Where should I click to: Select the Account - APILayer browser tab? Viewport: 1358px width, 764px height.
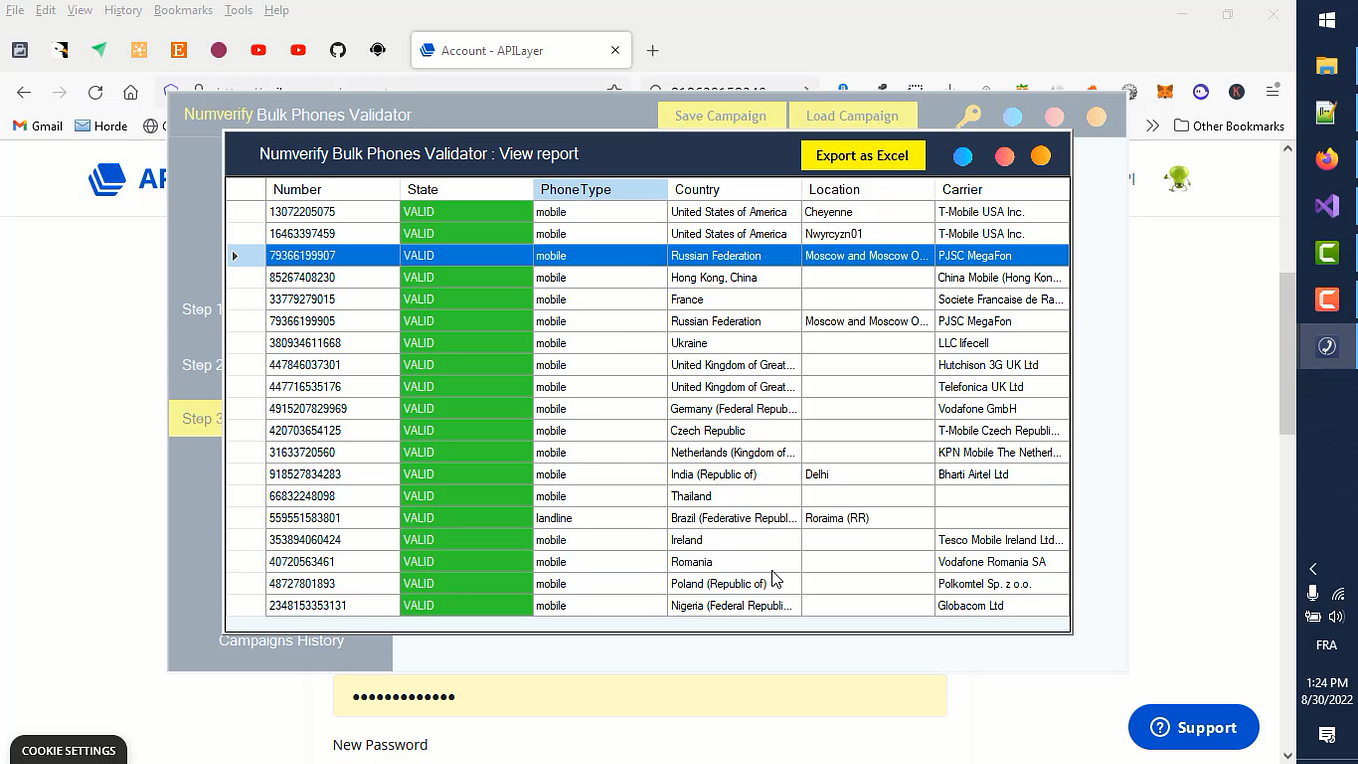tap(520, 49)
